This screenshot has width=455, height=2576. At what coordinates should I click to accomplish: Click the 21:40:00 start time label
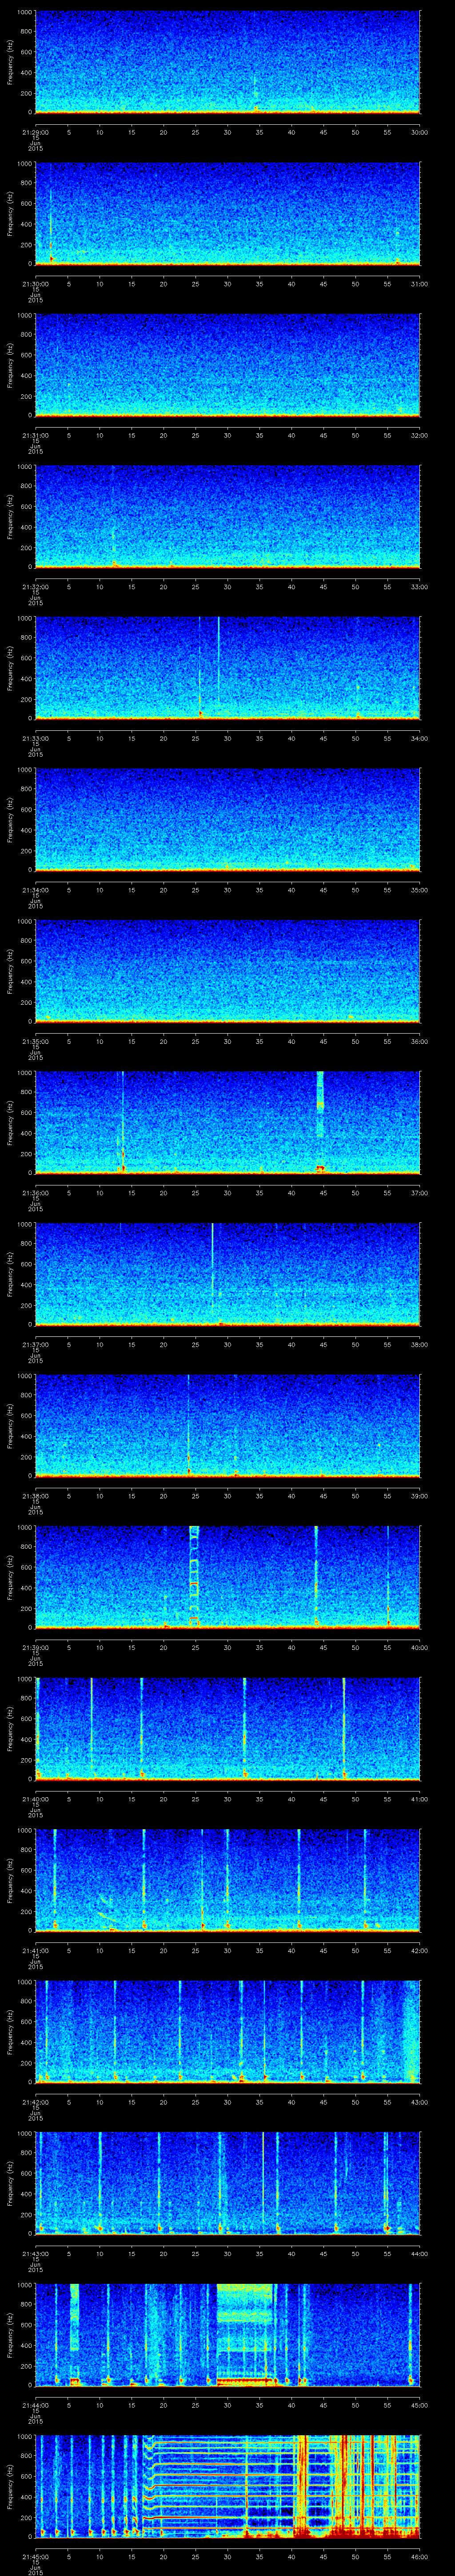35,1799
